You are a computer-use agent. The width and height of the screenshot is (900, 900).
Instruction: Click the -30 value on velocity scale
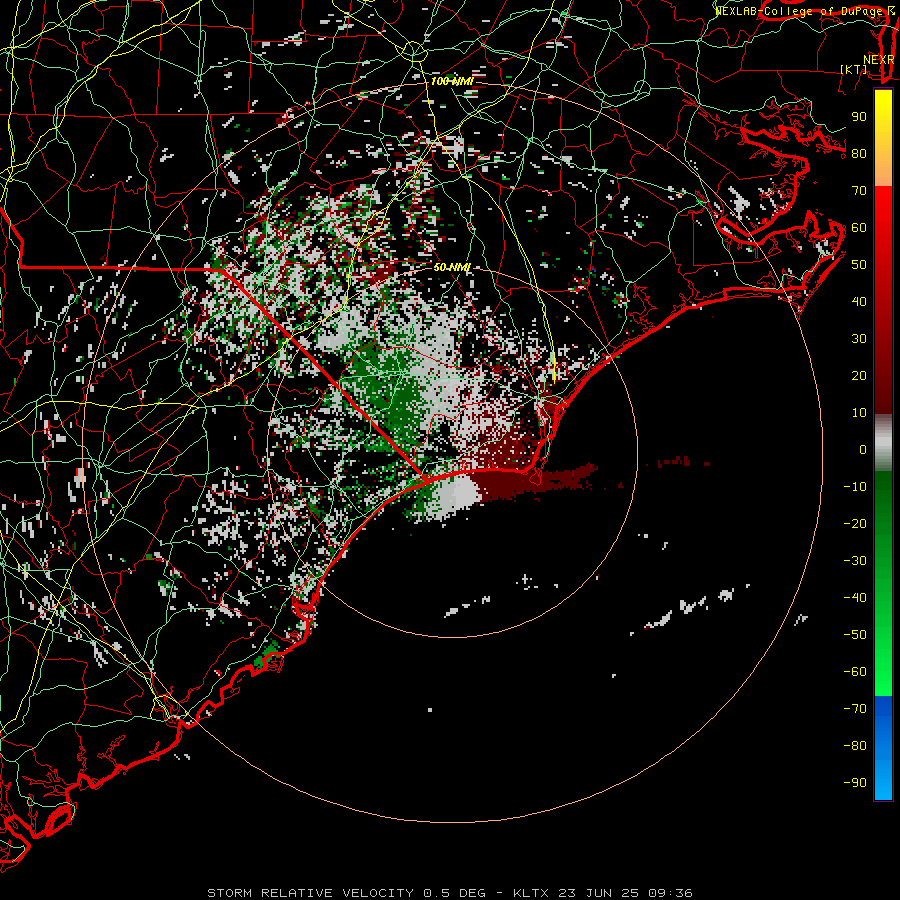coord(855,561)
